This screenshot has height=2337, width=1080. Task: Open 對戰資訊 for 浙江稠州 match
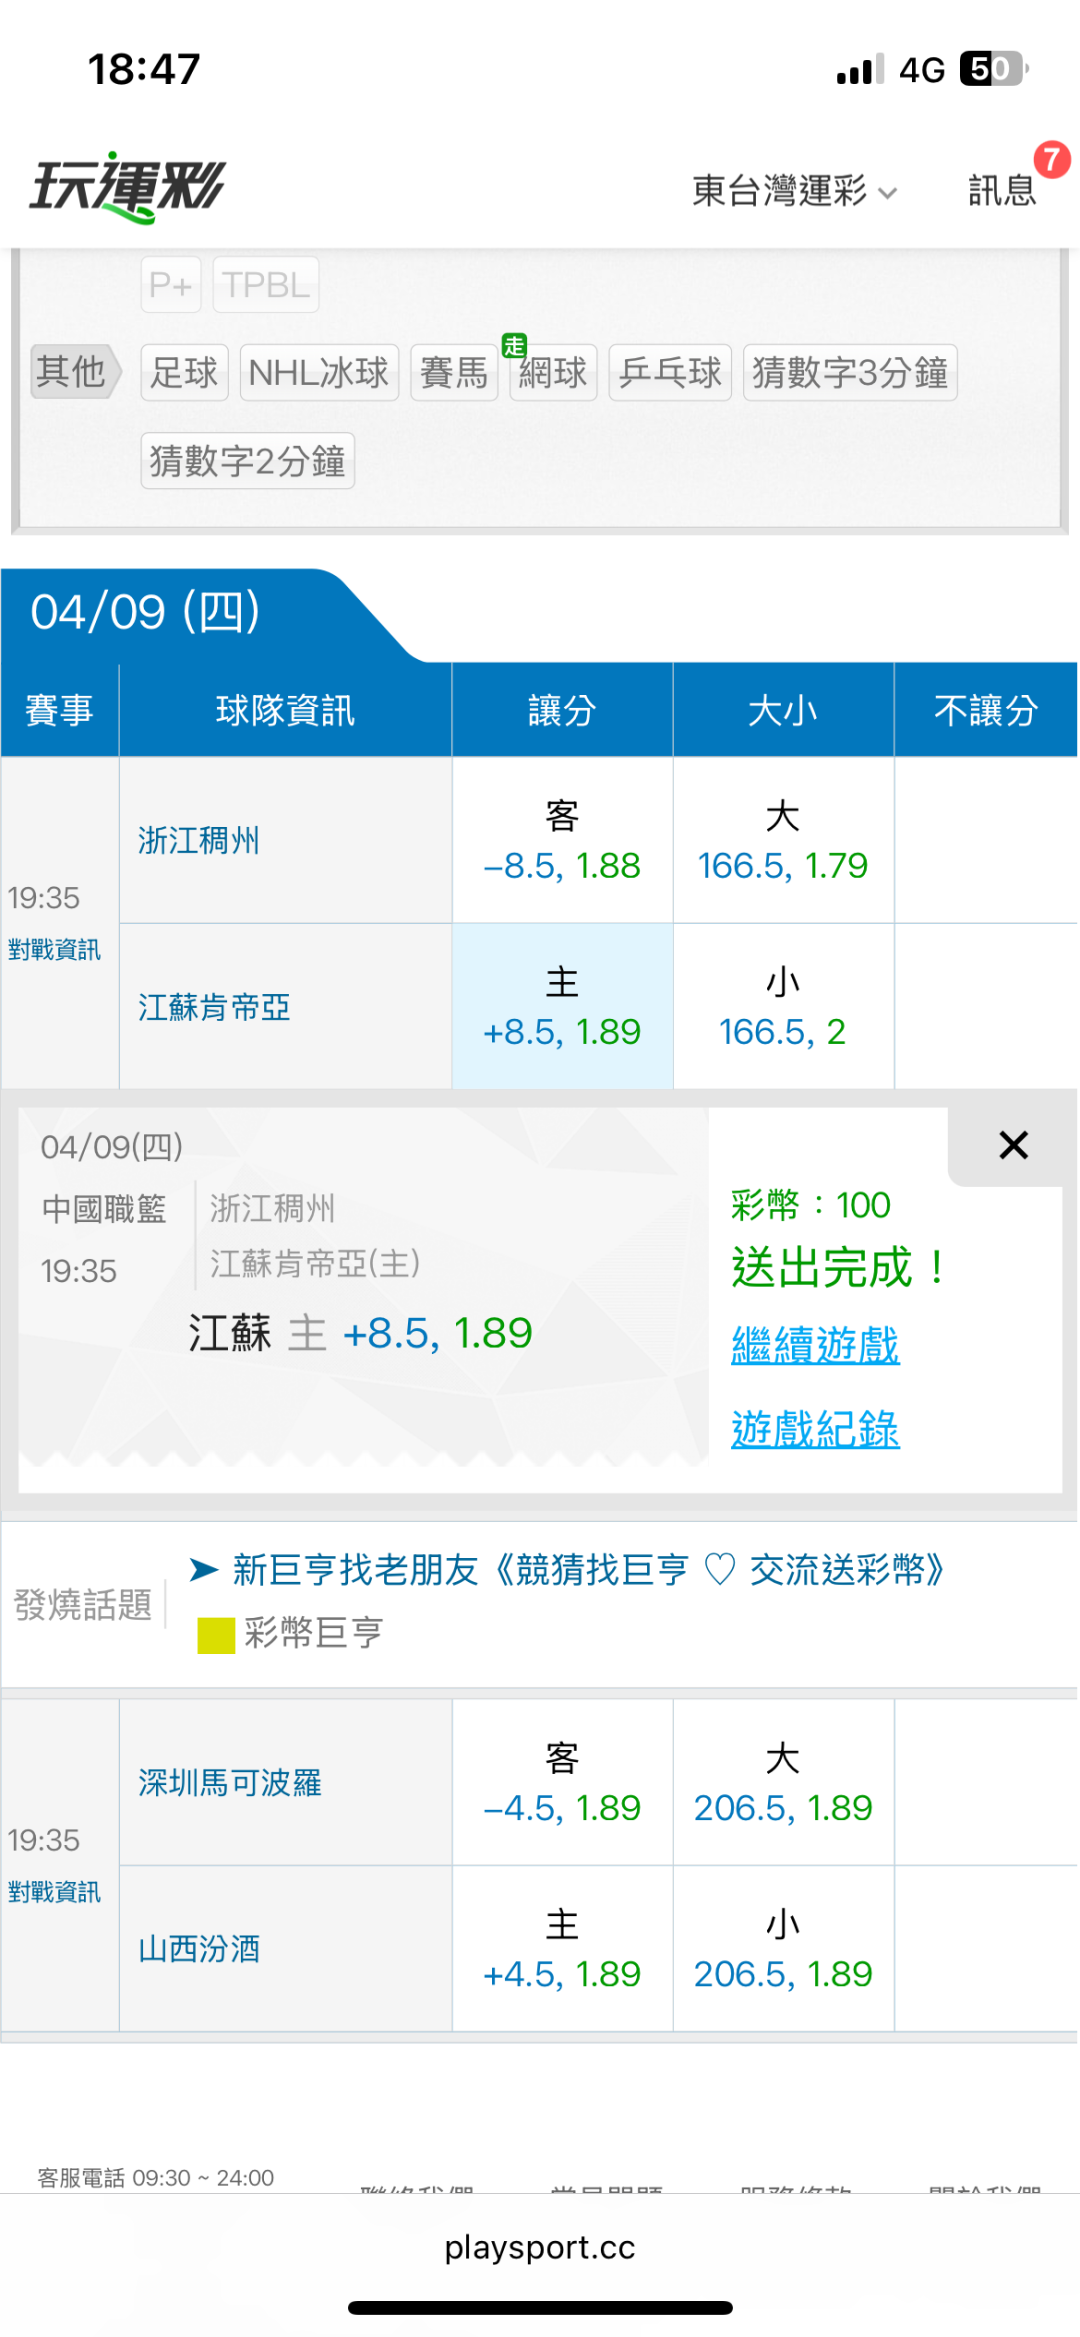pos(54,949)
